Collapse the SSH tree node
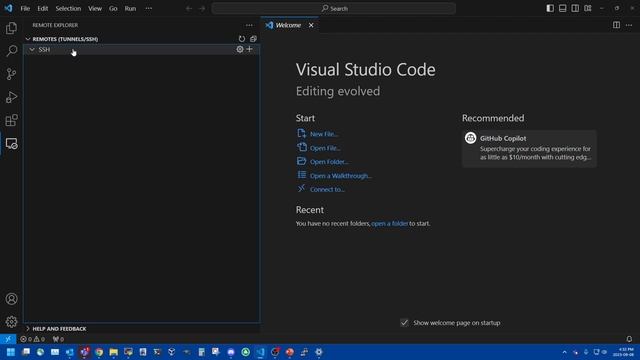 point(32,49)
